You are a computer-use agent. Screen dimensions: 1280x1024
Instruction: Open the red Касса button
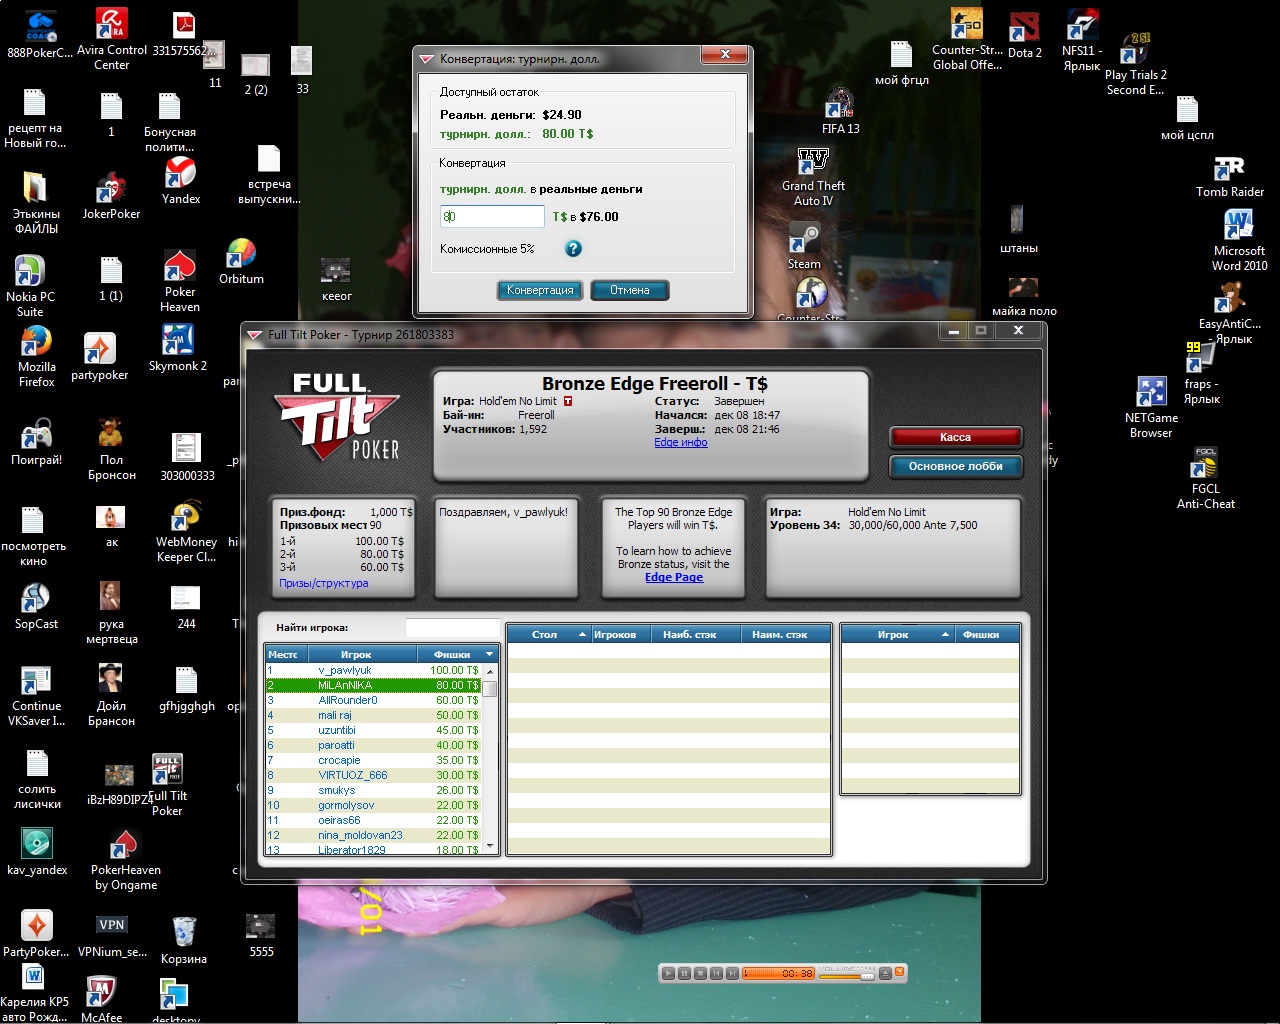[x=955, y=437]
